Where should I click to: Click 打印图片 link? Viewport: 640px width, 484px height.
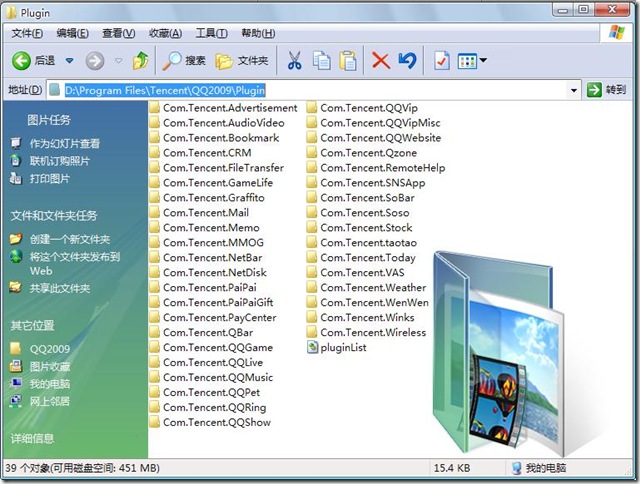coord(49,179)
